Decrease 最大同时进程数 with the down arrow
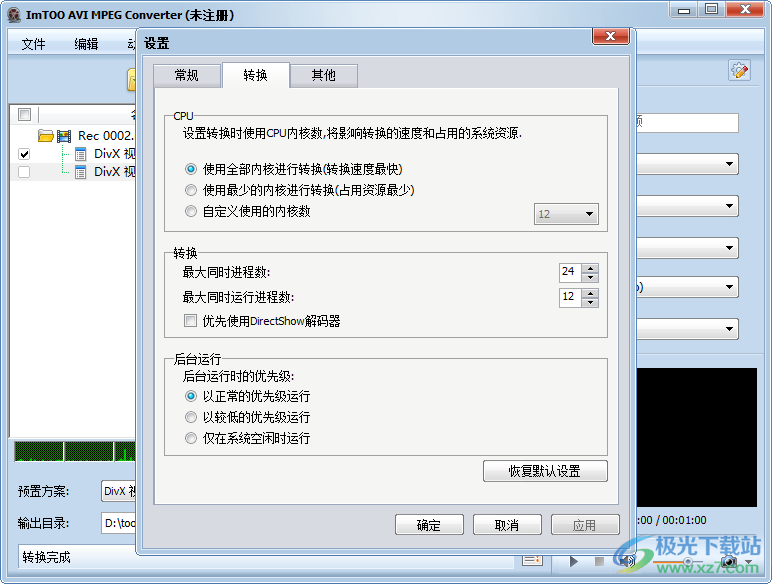Image resolution: width=772 pixels, height=584 pixels. (590, 277)
